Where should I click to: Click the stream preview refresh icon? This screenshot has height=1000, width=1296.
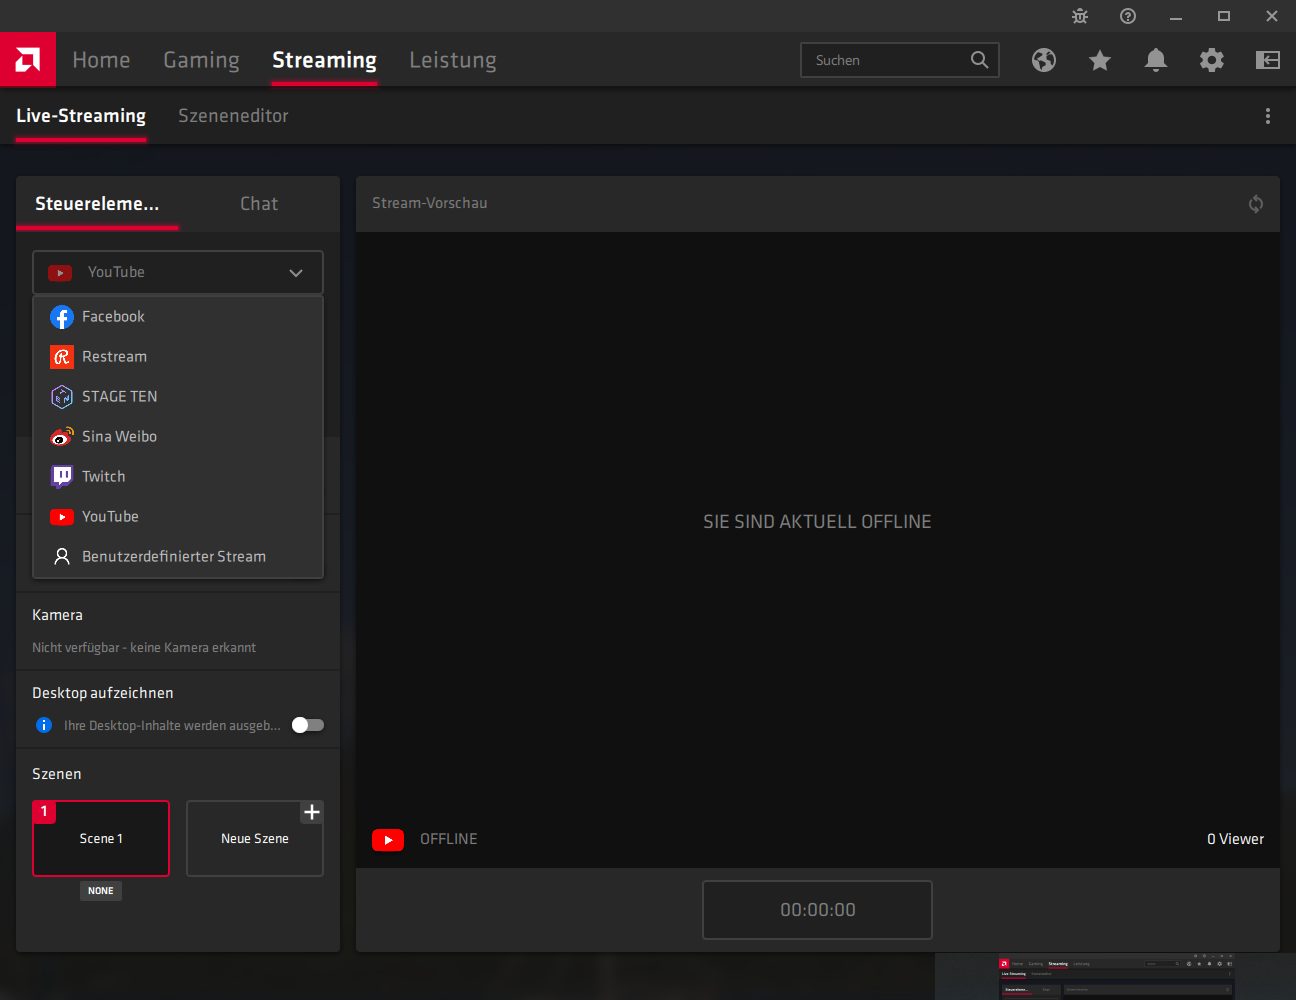(x=1256, y=204)
